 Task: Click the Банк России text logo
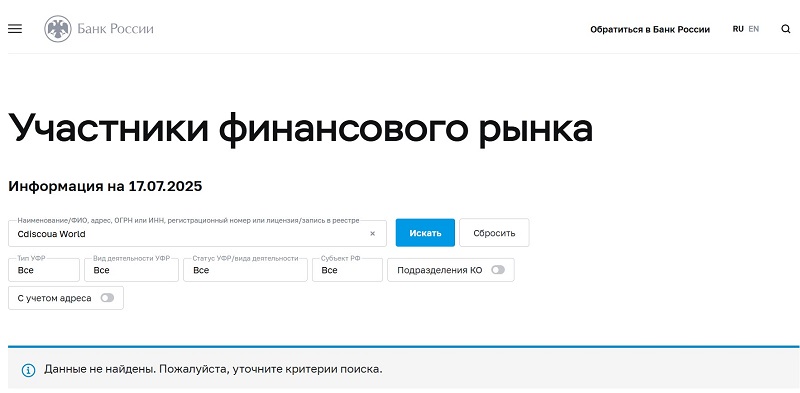coord(115,29)
